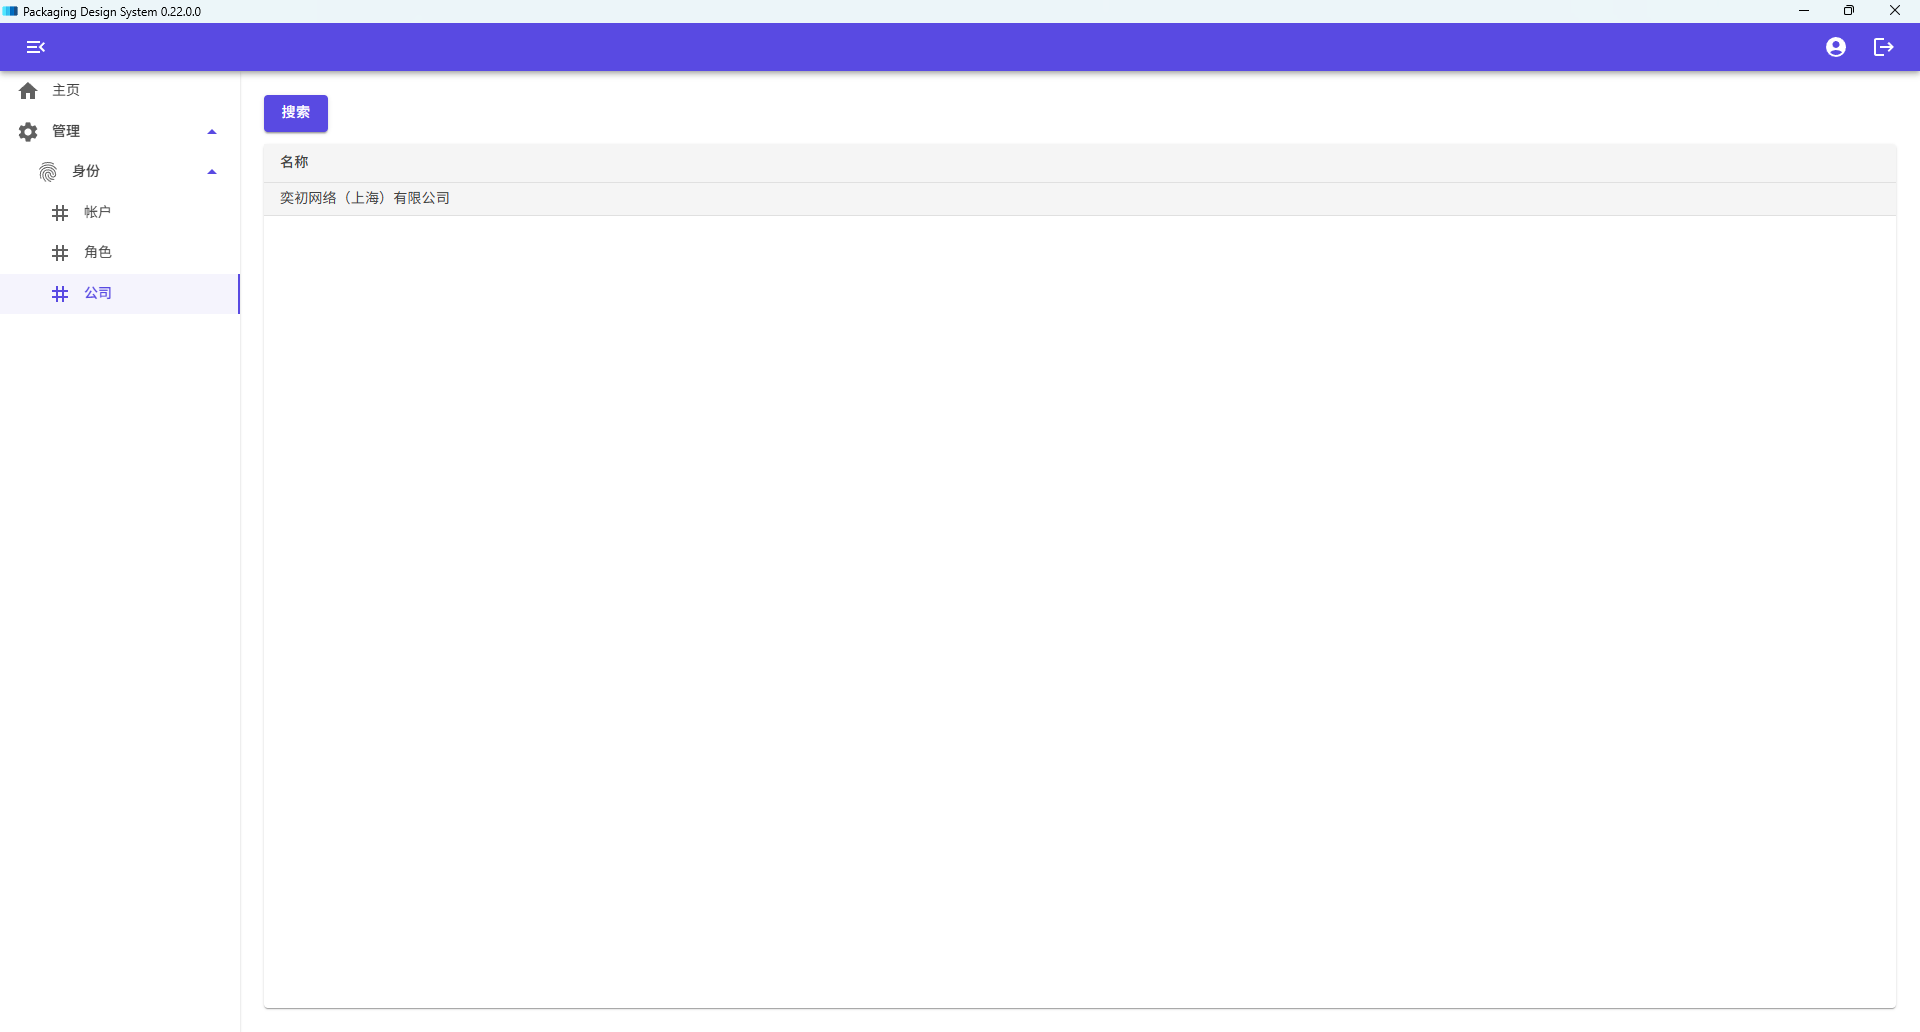Collapse the 管理 section arrow
Viewport: 1920px width, 1032px height.
pyautogui.click(x=212, y=132)
